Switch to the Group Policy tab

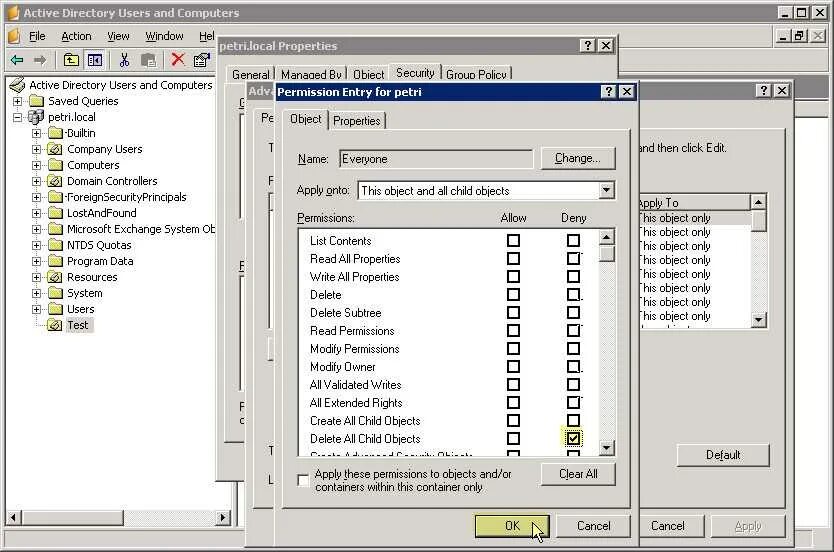point(476,74)
